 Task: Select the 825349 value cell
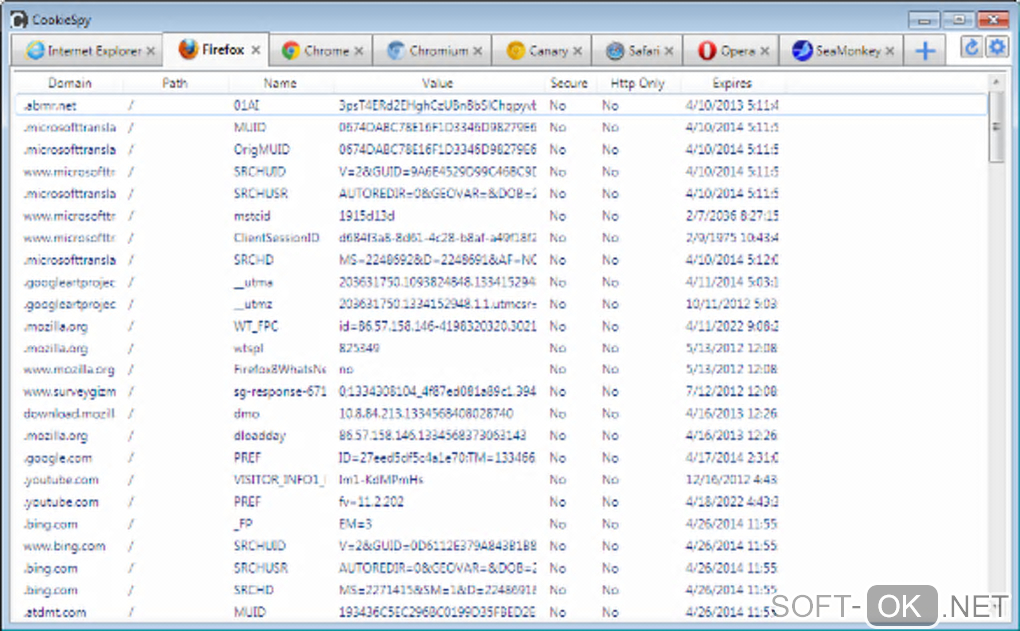point(359,349)
